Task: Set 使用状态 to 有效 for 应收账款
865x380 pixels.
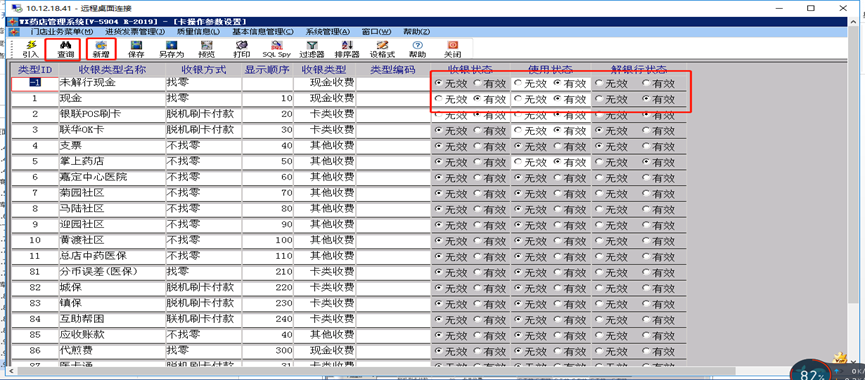Action: tap(558, 335)
